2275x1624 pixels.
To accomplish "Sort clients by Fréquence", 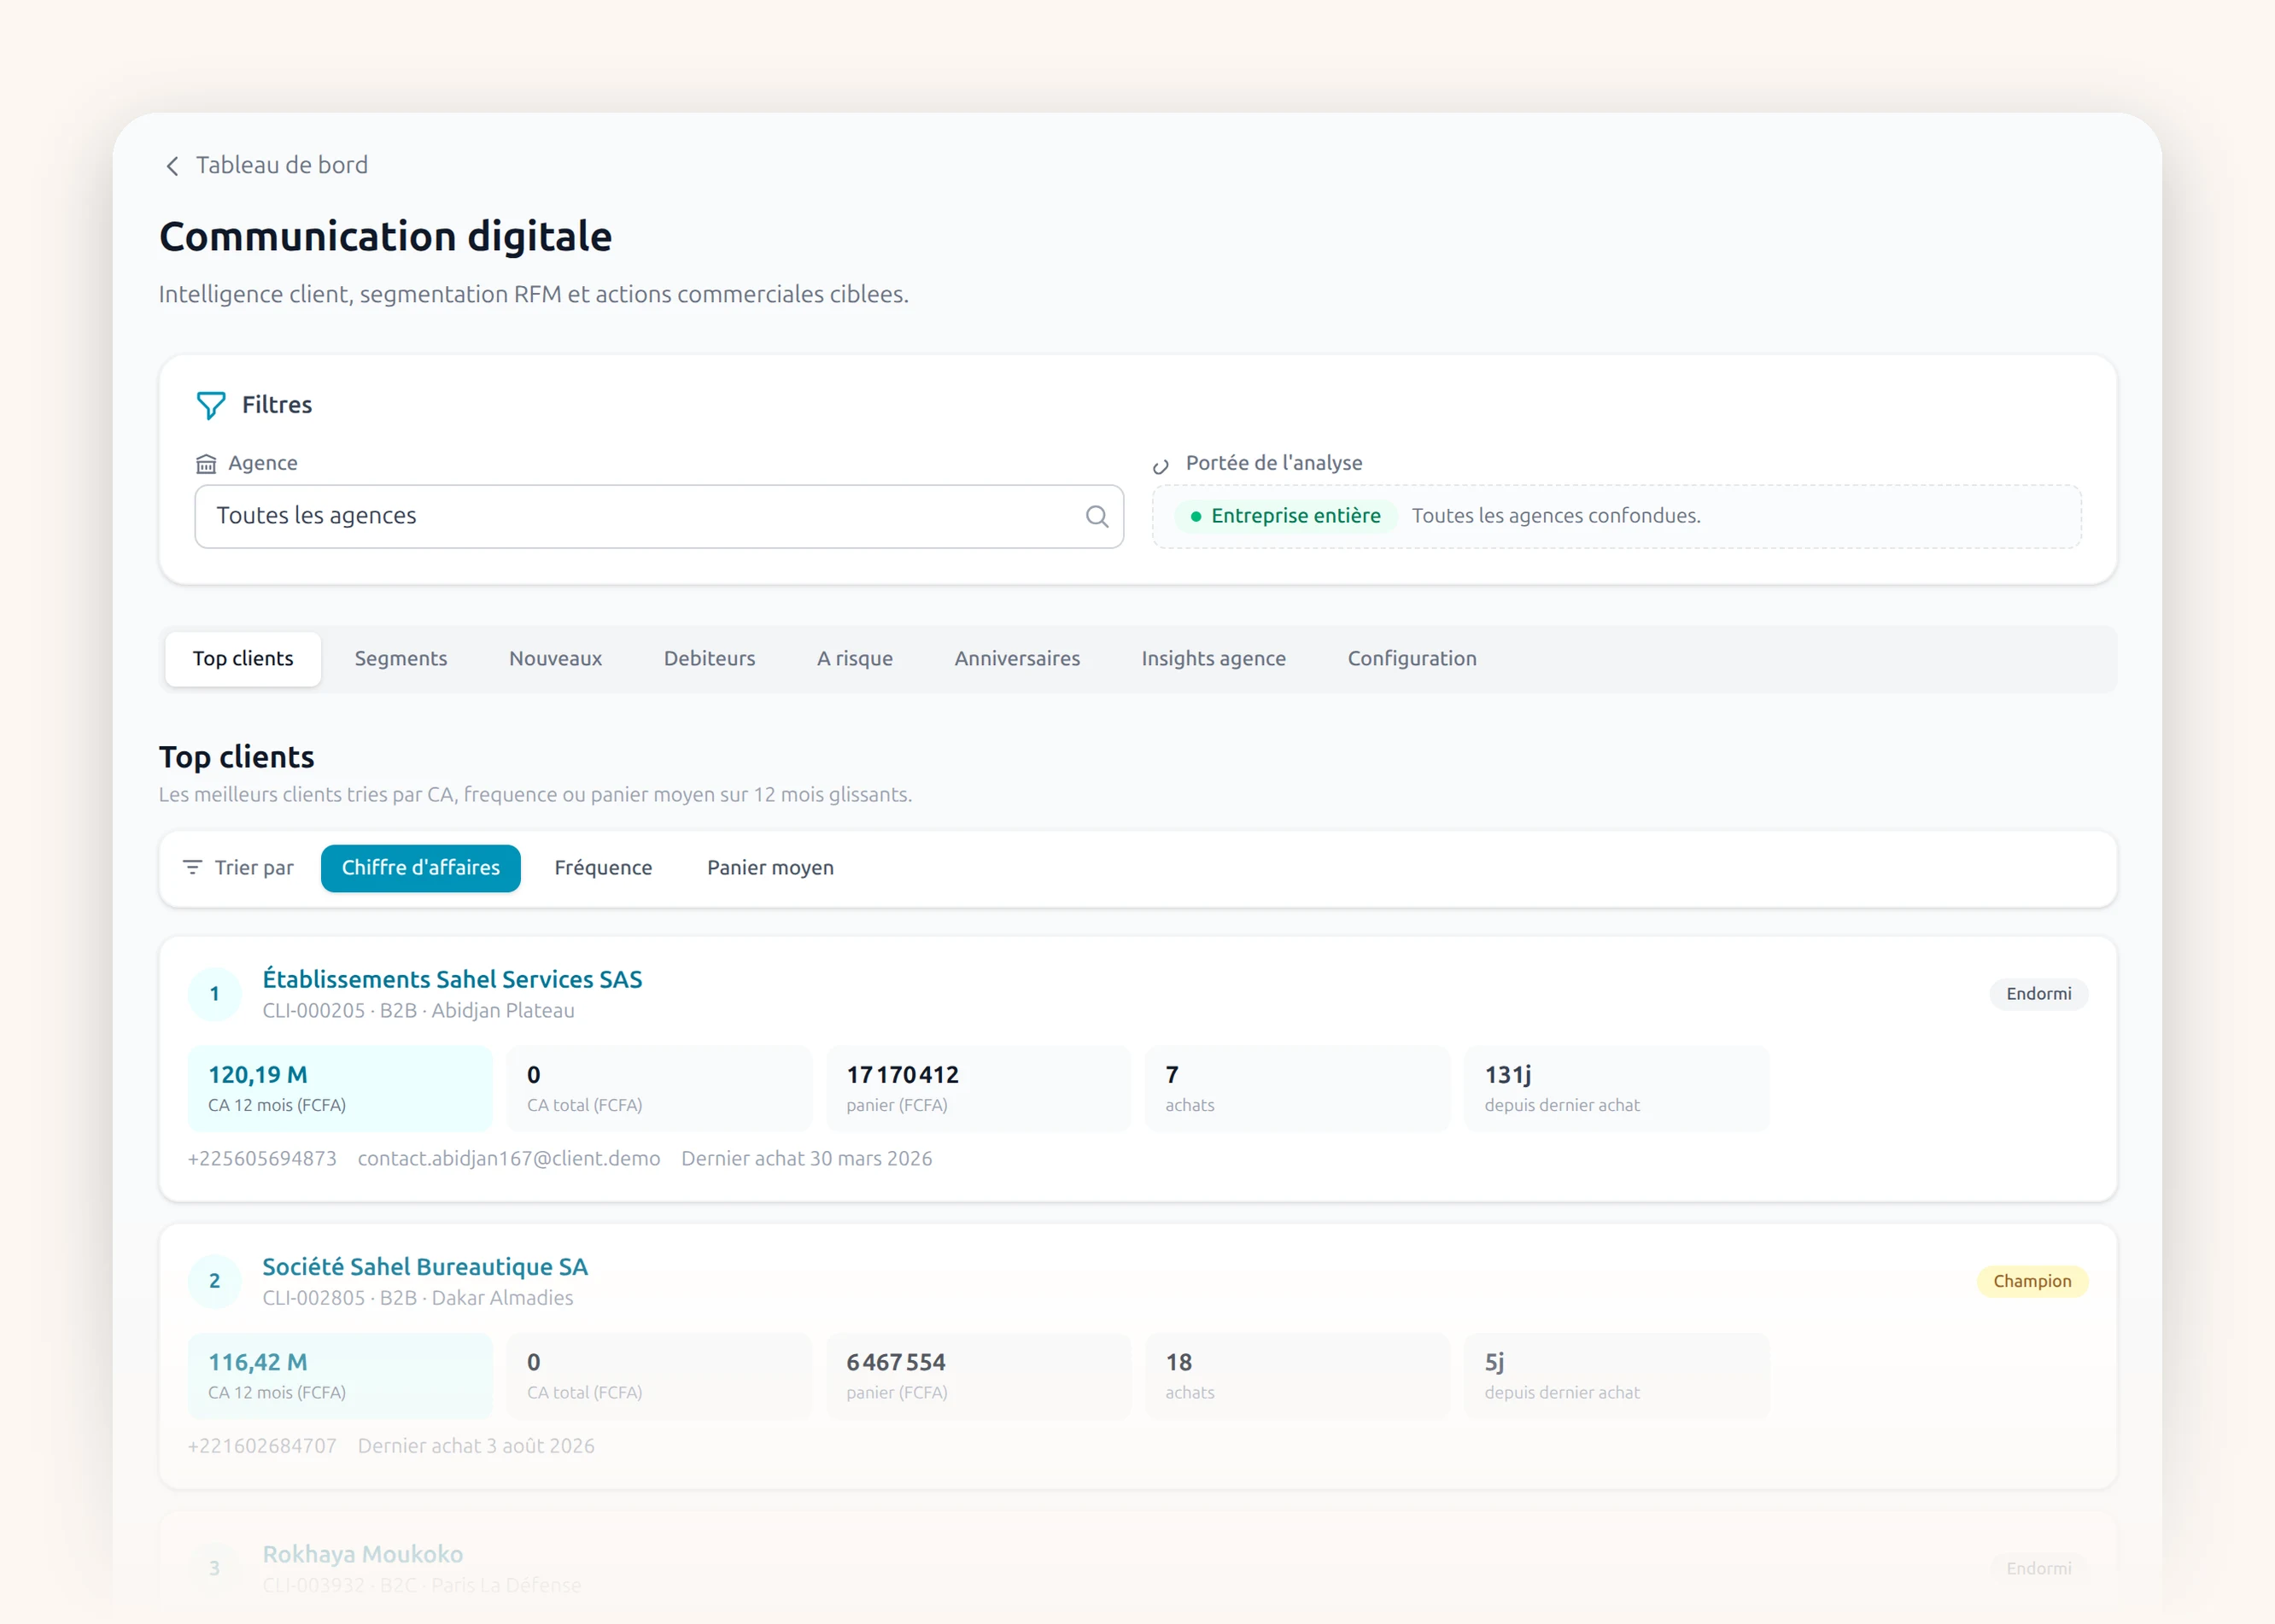I will 603,868.
